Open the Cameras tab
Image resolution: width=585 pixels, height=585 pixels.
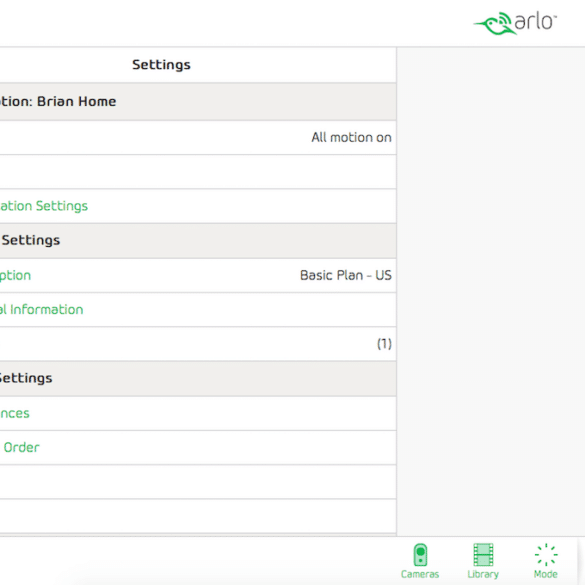(x=420, y=561)
